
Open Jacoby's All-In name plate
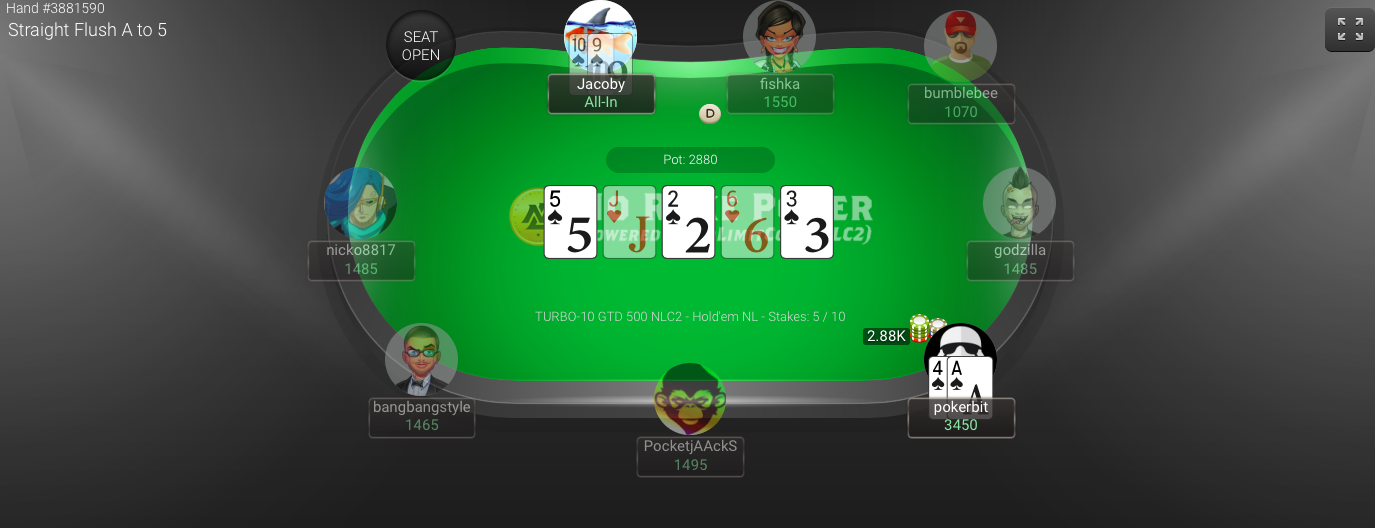point(601,94)
